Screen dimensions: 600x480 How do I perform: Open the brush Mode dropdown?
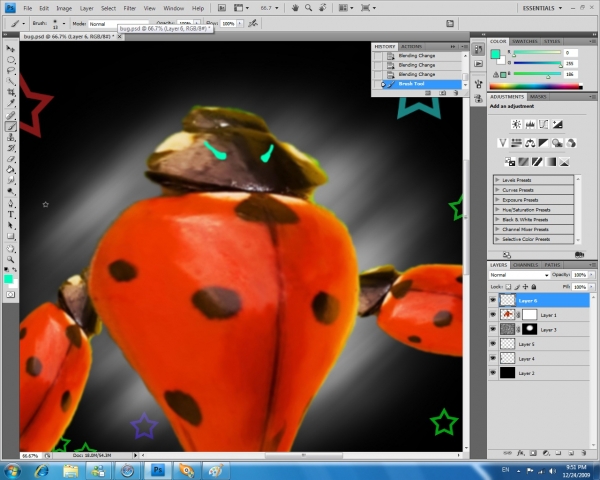pos(119,24)
